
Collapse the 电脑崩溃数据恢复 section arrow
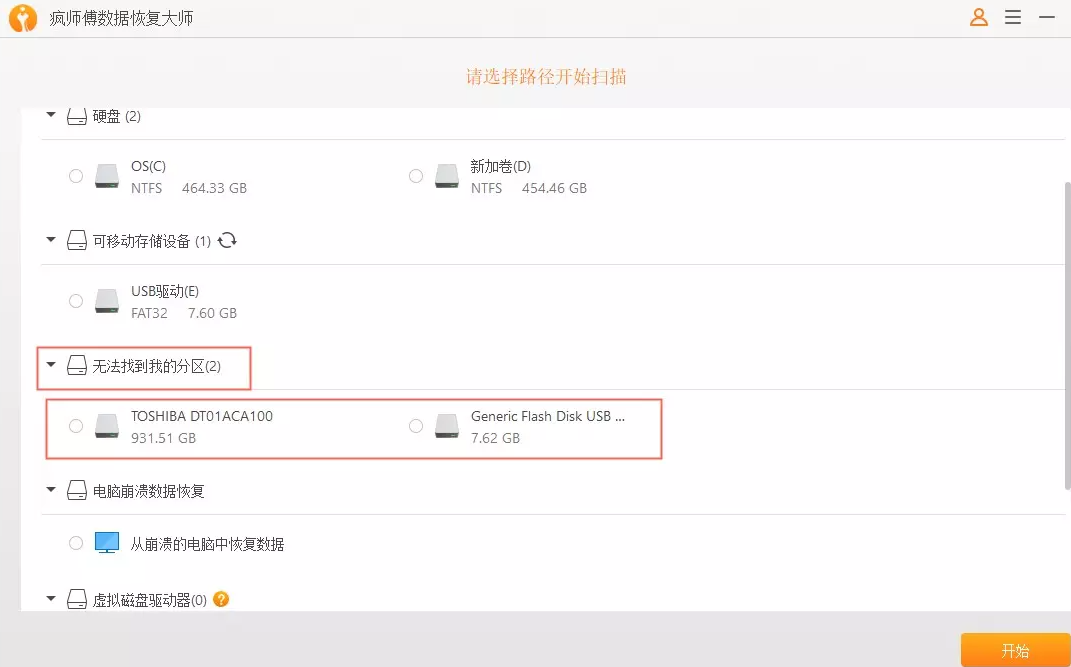(51, 490)
